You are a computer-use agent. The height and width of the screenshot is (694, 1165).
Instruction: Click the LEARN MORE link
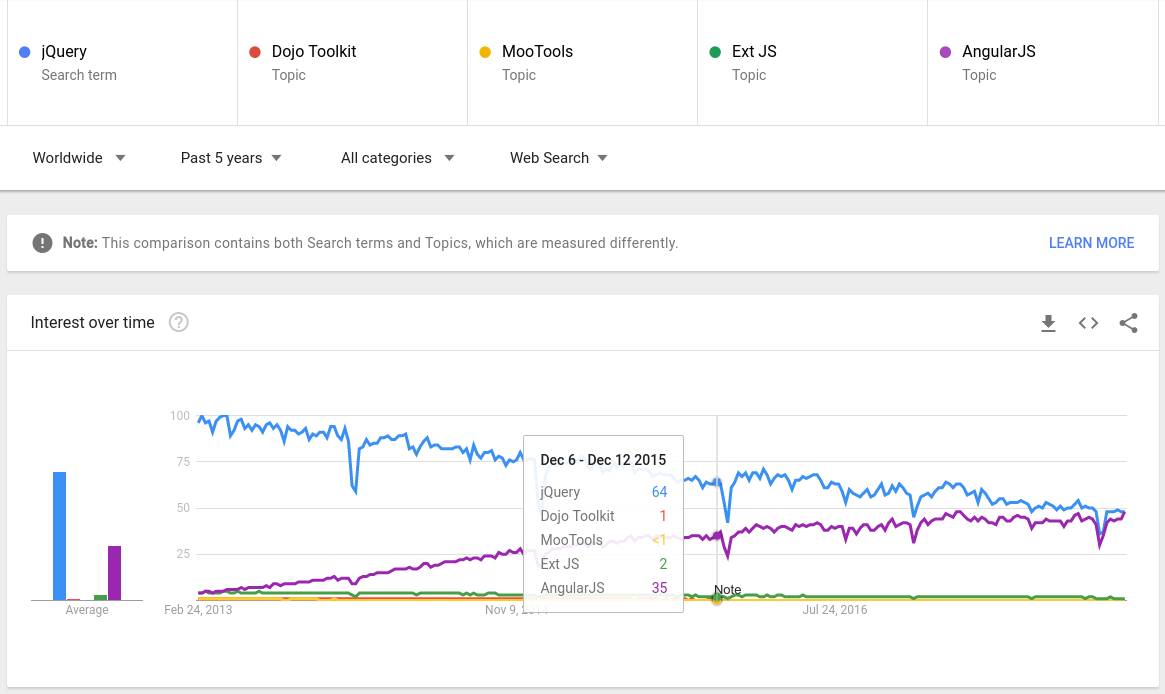click(x=1091, y=243)
